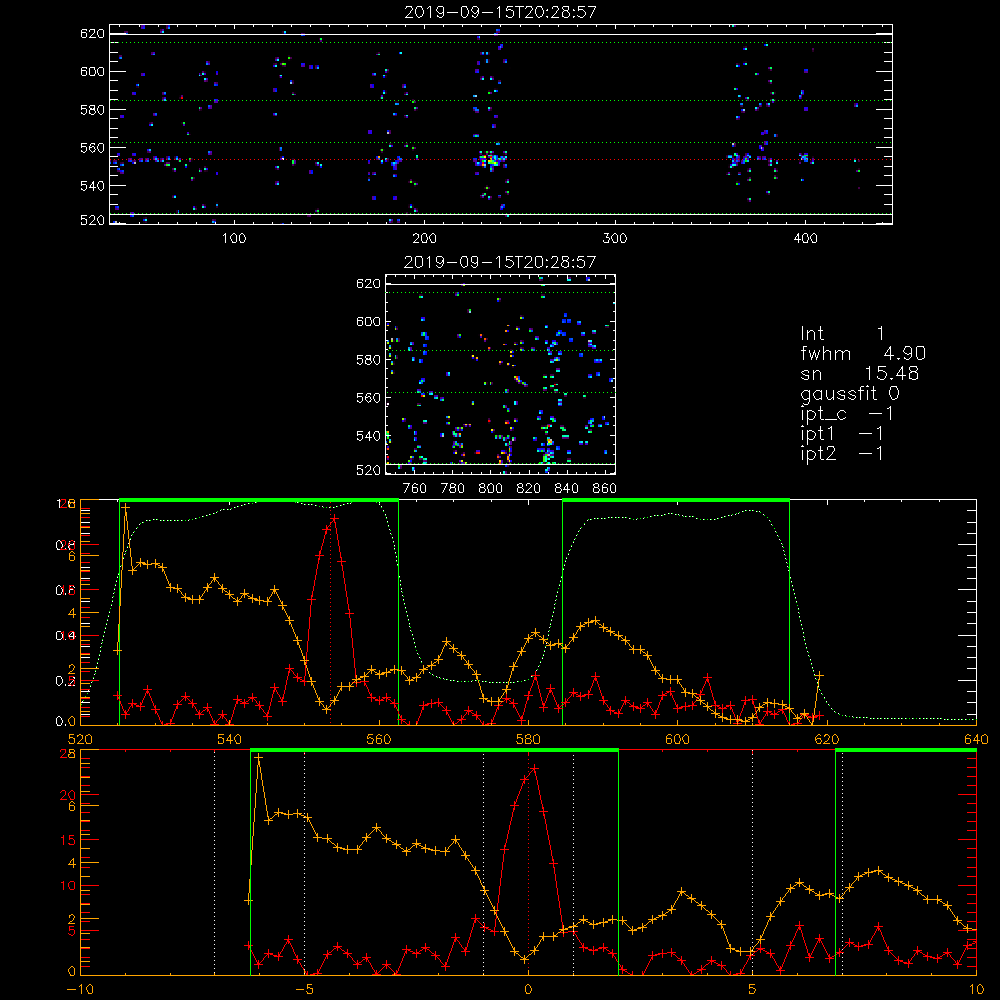Screen dimensions: 1000x1000
Task: Select the "sn 15.48" readout line
Action: 859,373
